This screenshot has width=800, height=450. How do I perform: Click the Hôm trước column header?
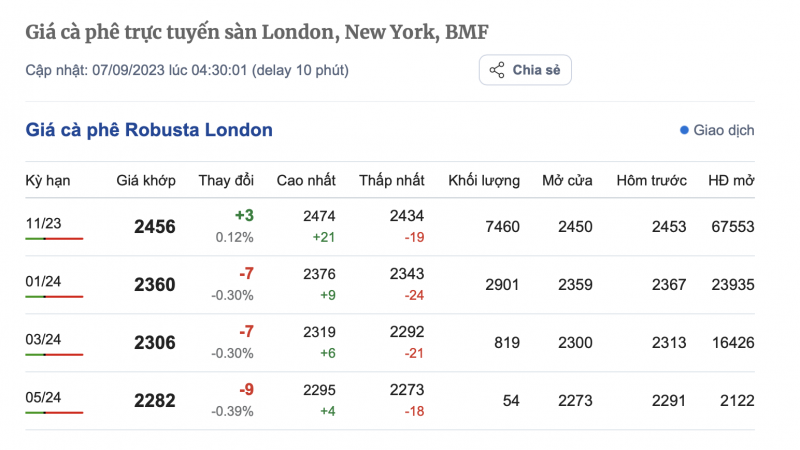tap(652, 180)
